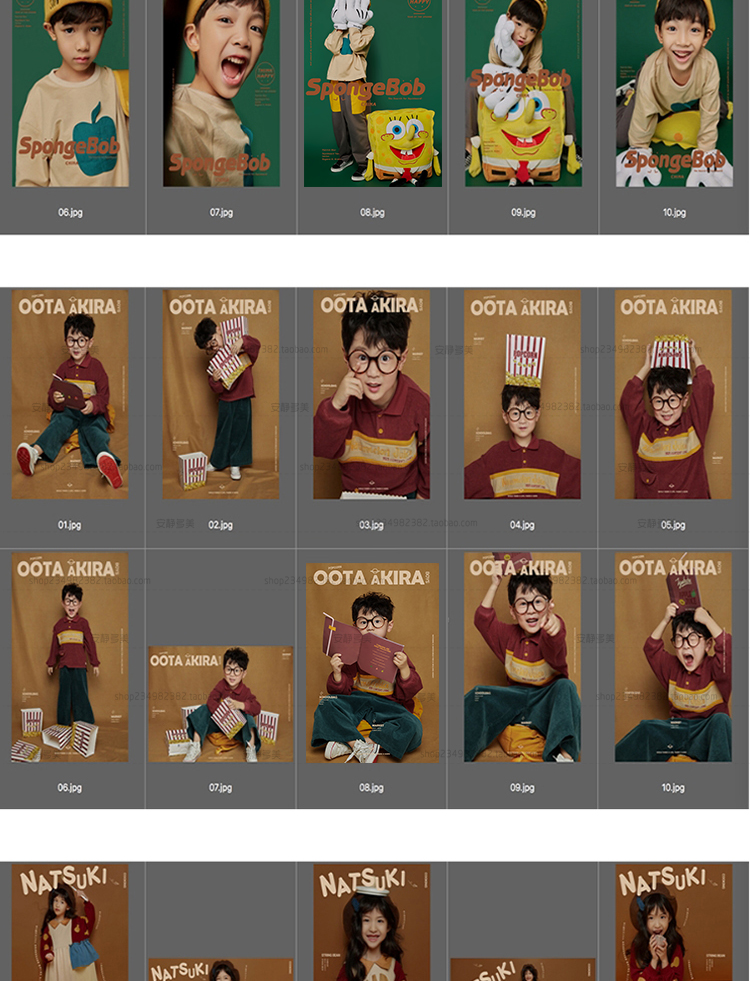Select SpongeBob thumbnail of smiling boy crawling
Screen dimensions: 750x981
(674, 93)
